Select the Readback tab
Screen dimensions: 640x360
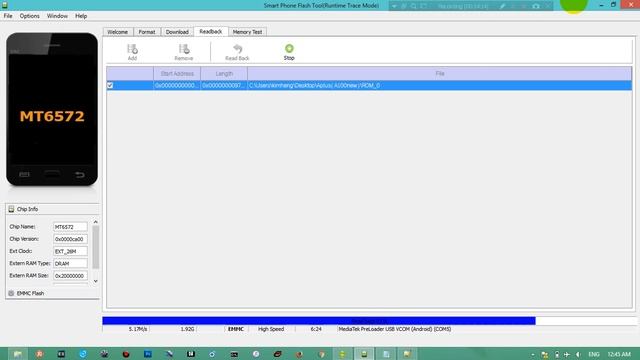(x=211, y=31)
